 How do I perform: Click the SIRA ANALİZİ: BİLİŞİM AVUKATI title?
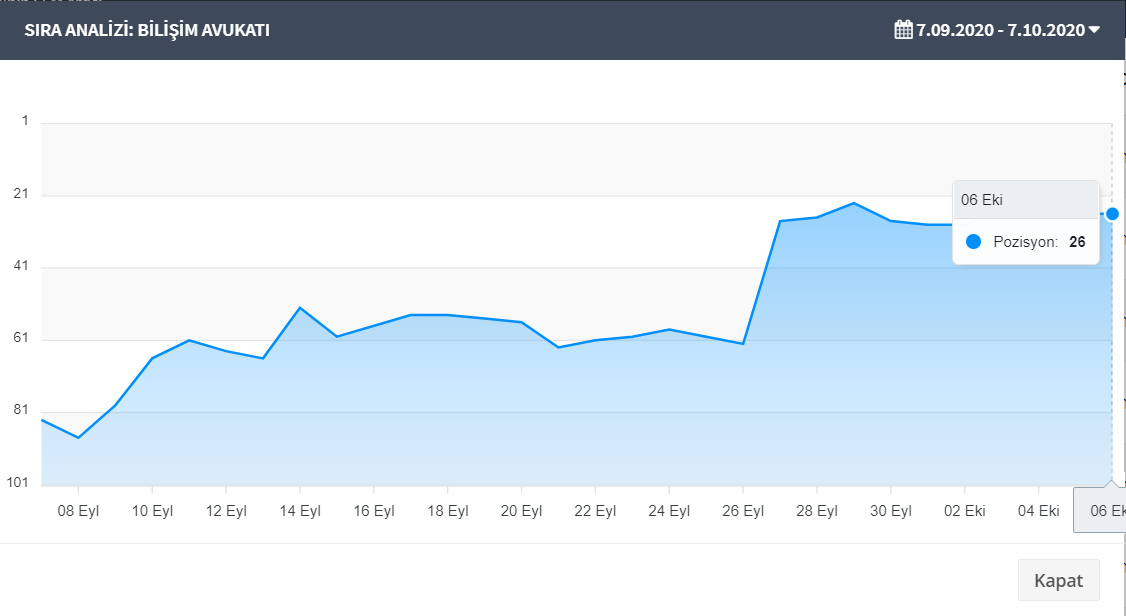147,30
